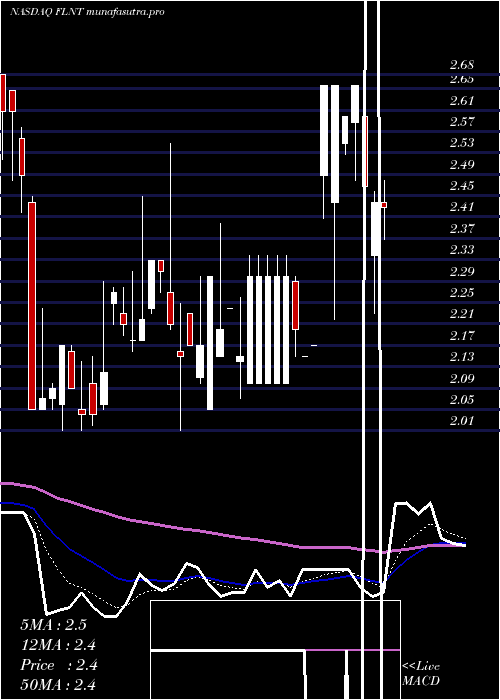Select the 2.53 price axis label
500x700 pixels.
(x=462, y=143)
